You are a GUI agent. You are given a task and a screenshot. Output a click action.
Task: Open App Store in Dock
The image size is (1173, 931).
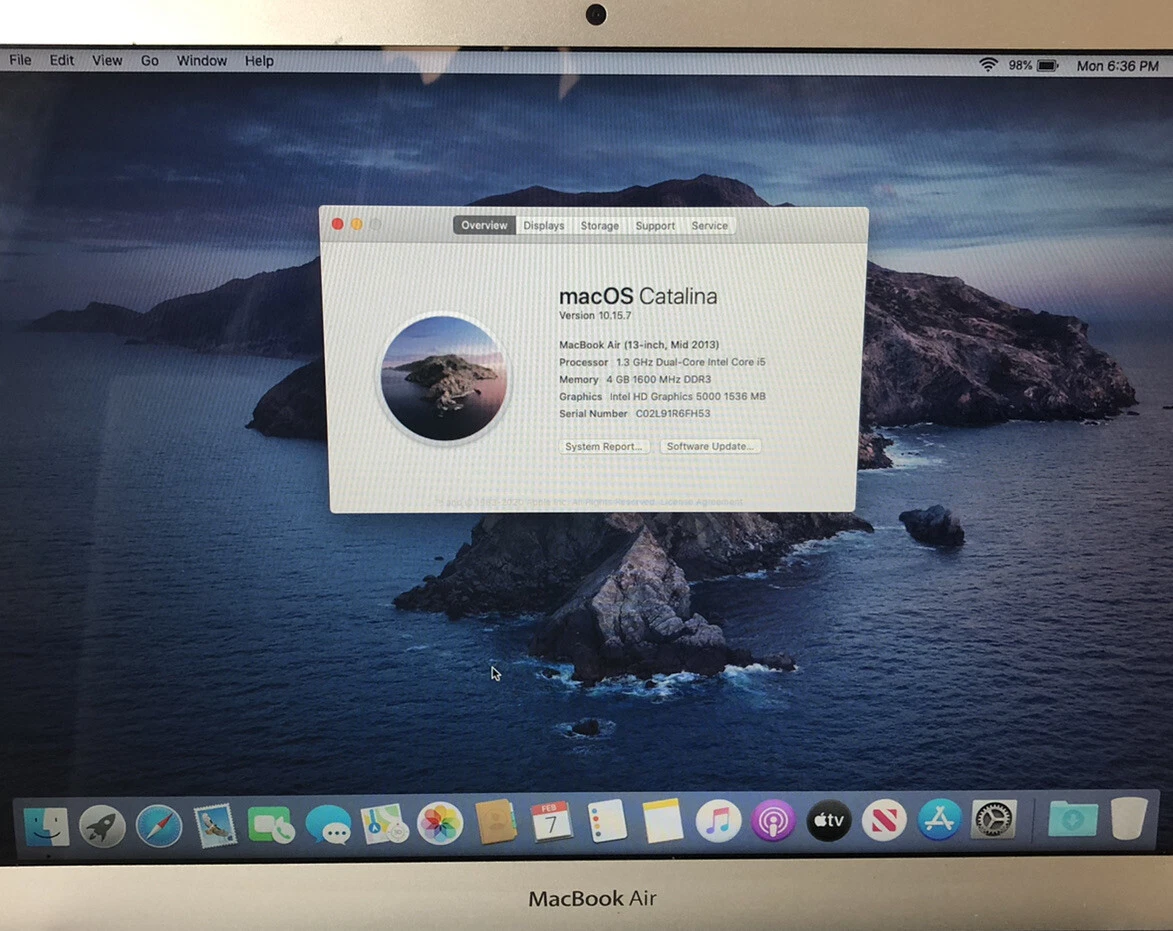[939, 820]
